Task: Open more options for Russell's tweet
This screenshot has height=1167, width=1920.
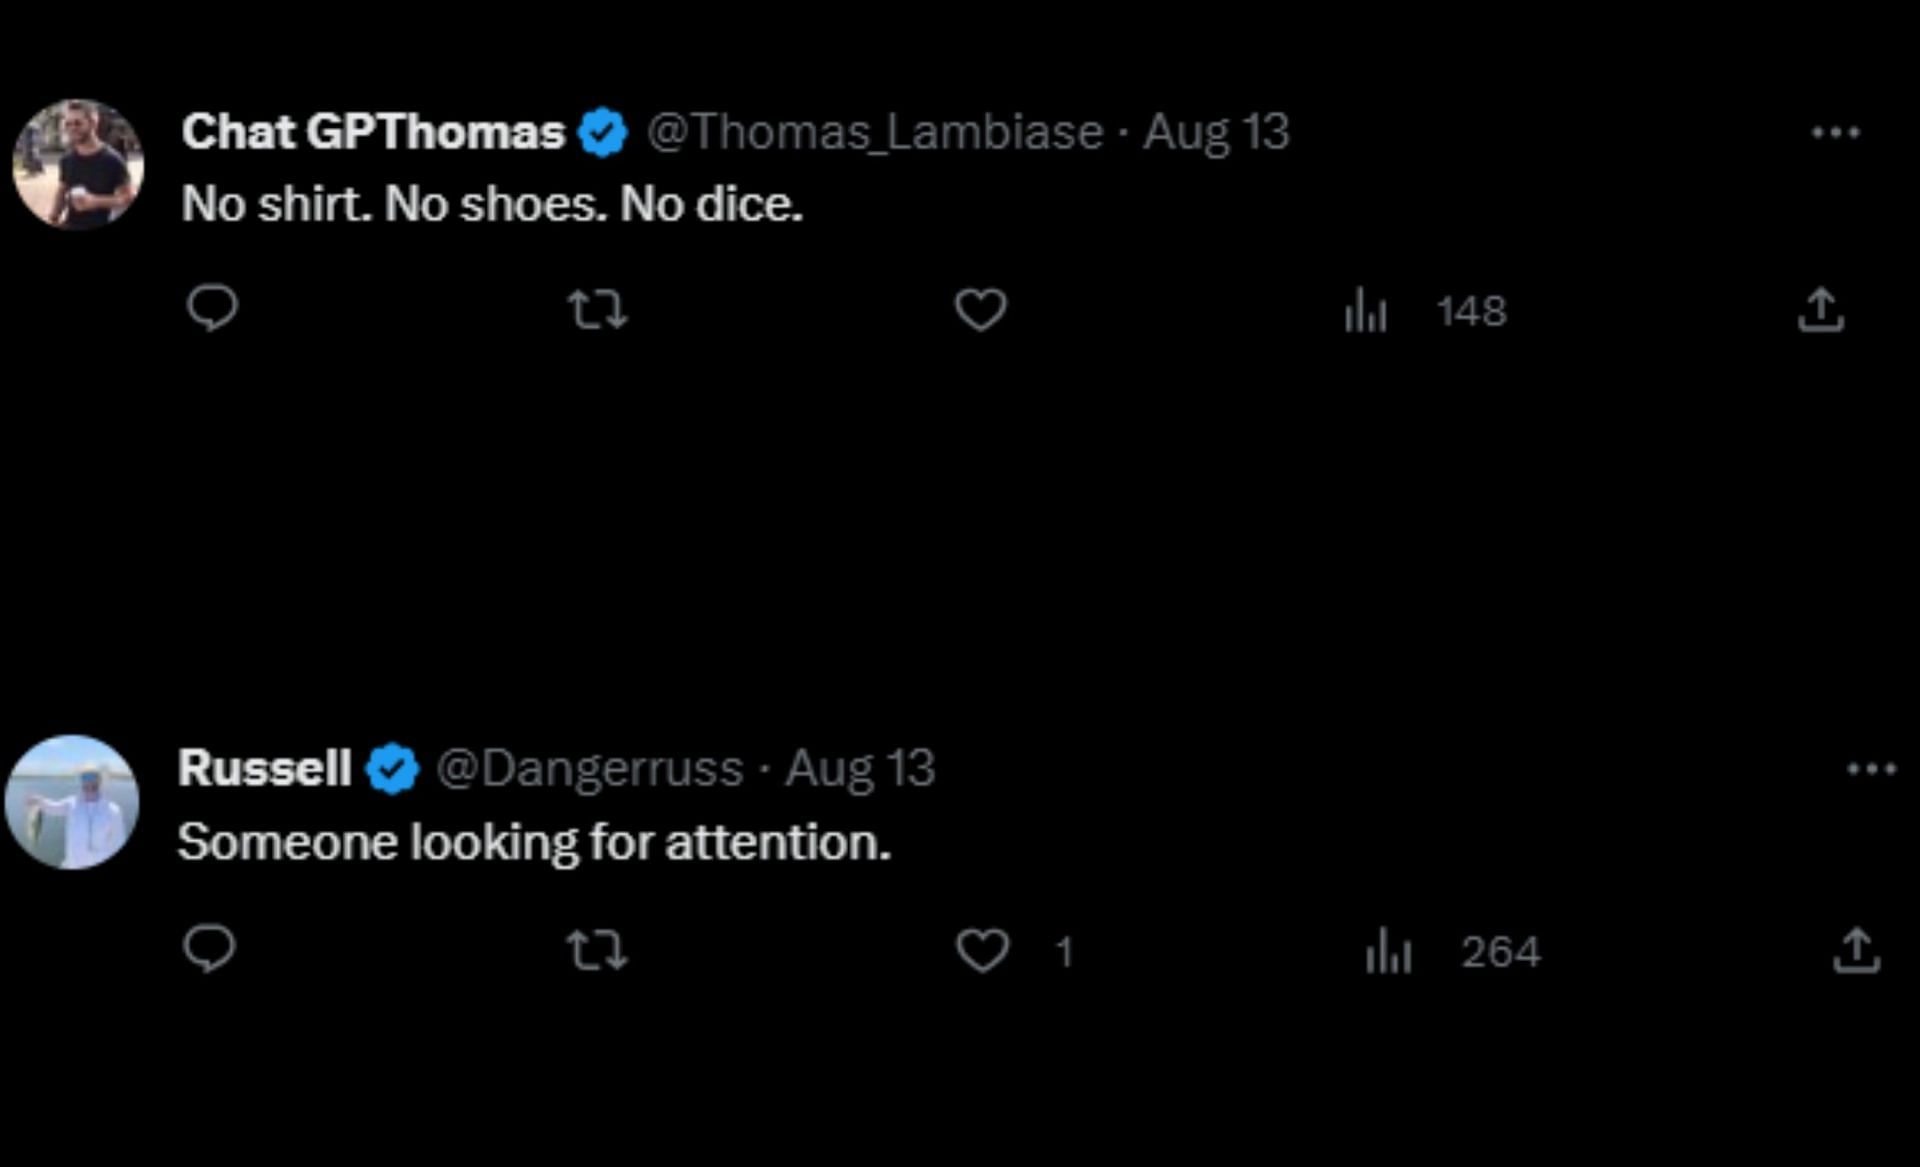Action: (1871, 769)
